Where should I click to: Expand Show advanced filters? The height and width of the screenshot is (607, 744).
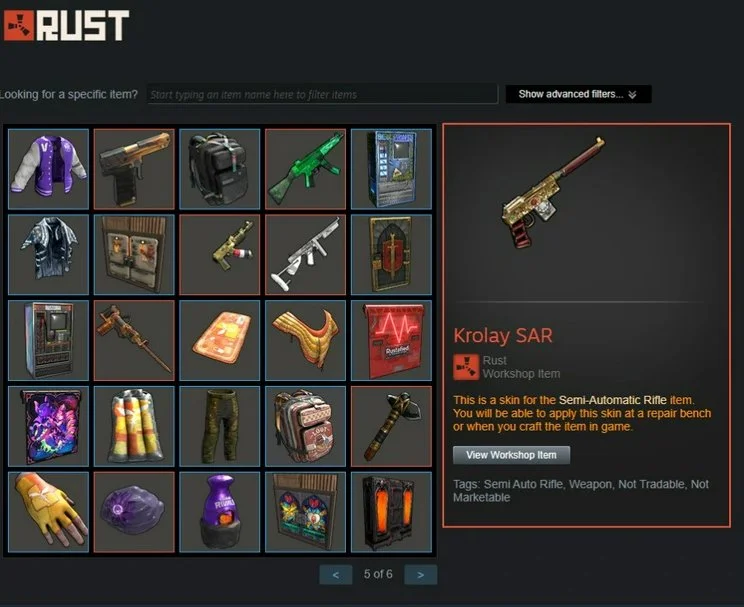coord(578,94)
